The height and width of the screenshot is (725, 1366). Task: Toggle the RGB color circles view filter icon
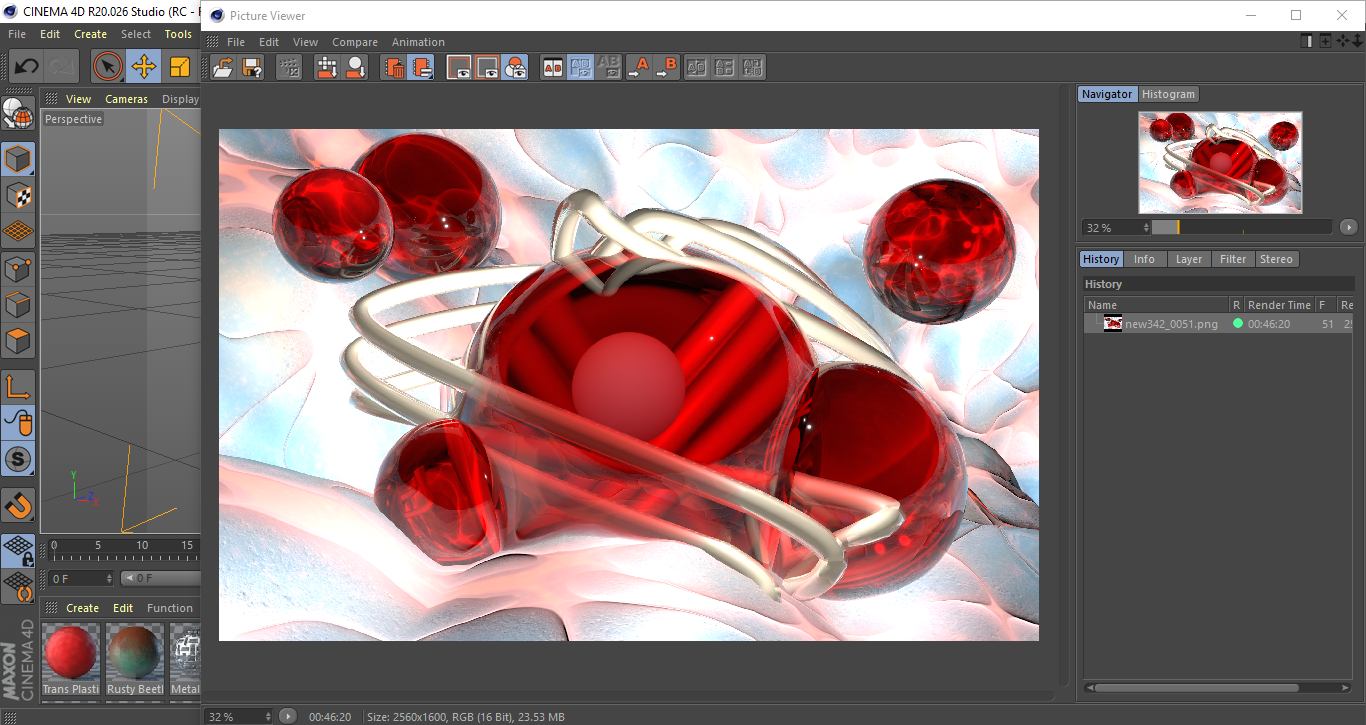click(515, 67)
